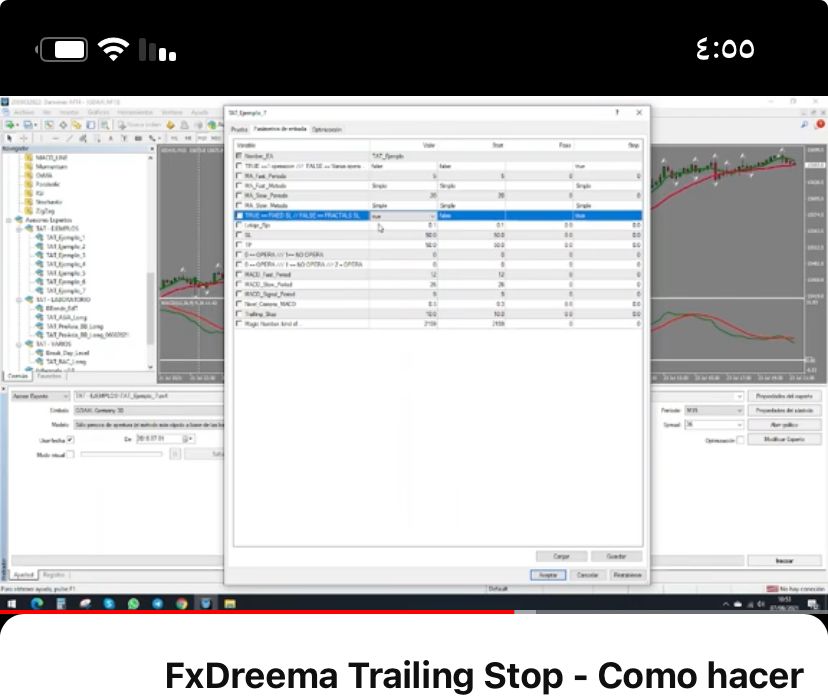This screenshot has width=828, height=698.
Task: Open the Data Window toolbar icon
Action: coord(63,125)
